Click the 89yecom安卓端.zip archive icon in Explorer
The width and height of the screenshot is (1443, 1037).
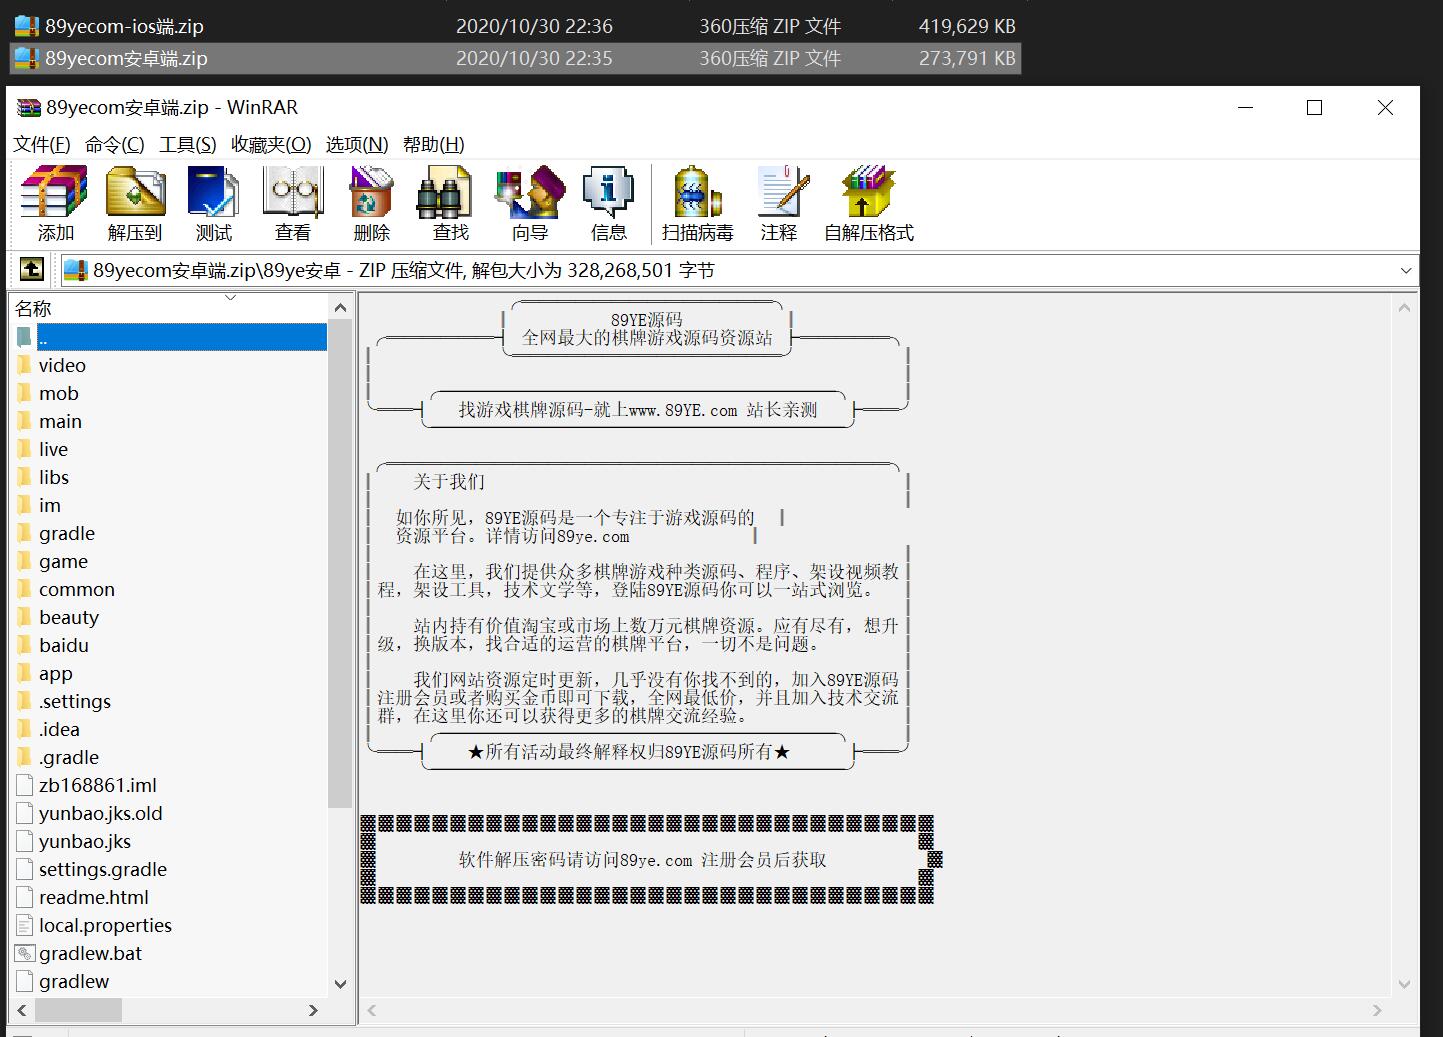click(x=27, y=58)
